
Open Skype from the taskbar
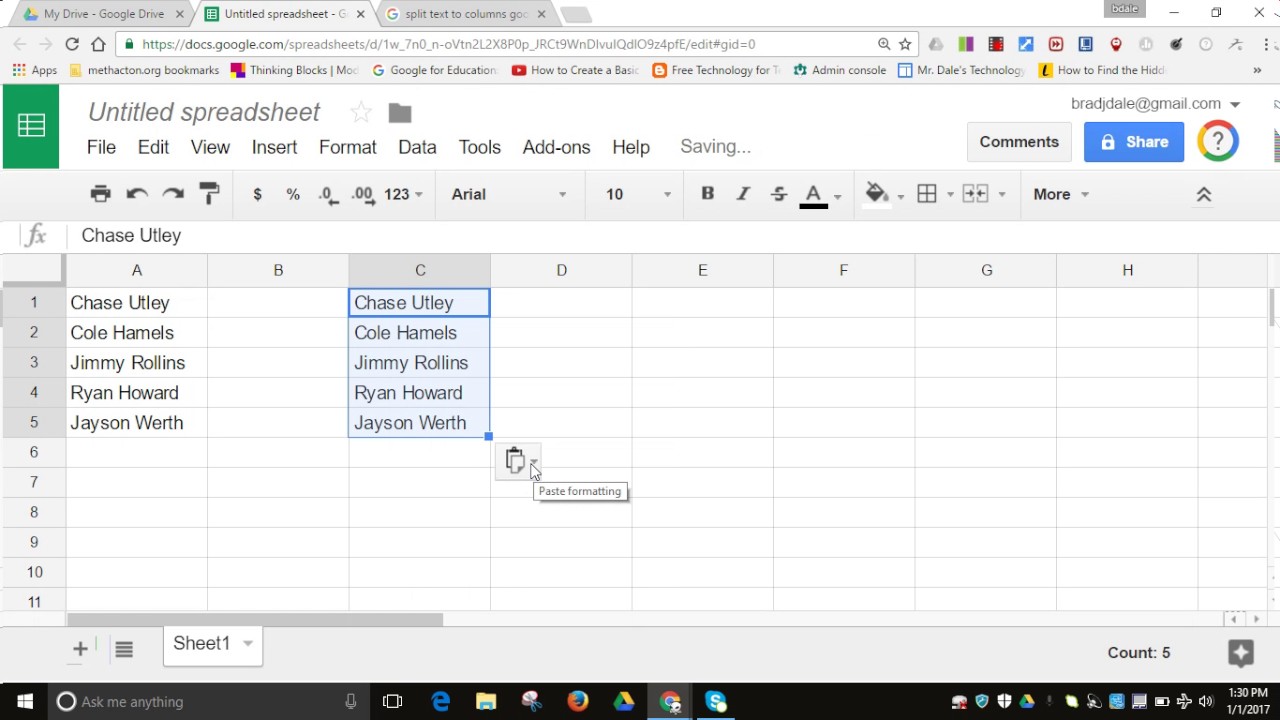click(x=716, y=701)
